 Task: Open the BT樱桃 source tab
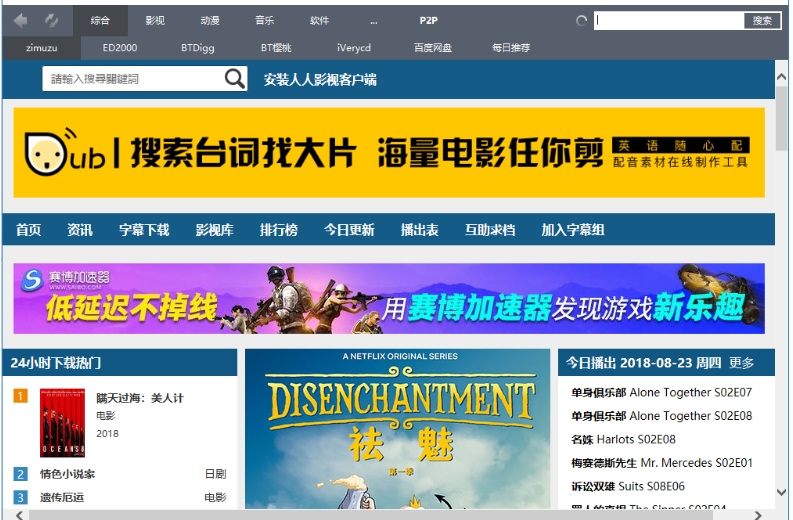pos(276,48)
